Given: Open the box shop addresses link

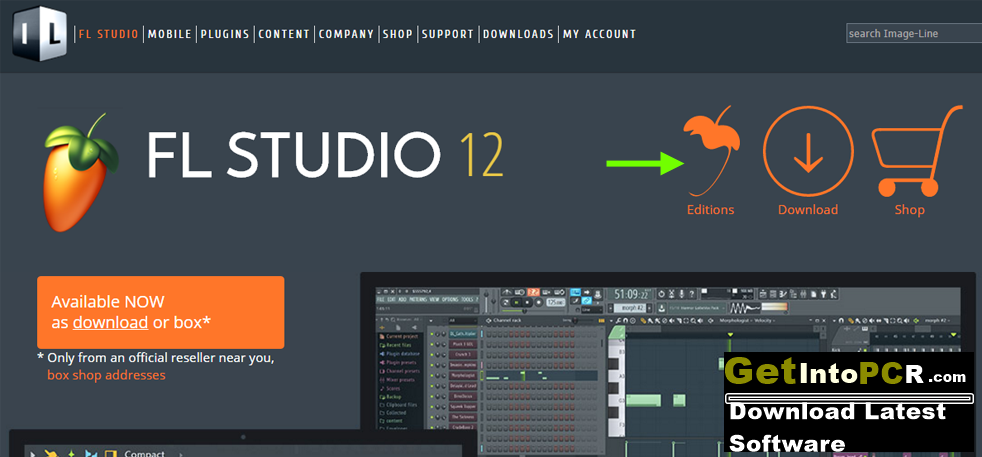Looking at the screenshot, I should tap(106, 375).
